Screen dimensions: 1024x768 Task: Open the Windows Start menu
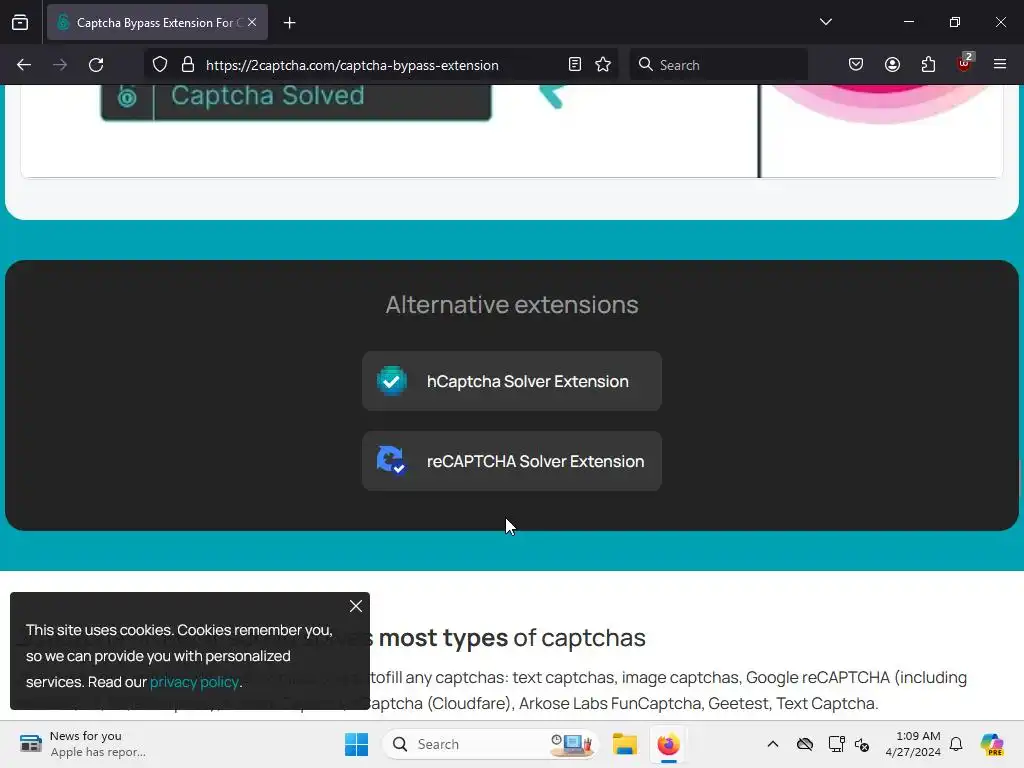pyautogui.click(x=357, y=744)
